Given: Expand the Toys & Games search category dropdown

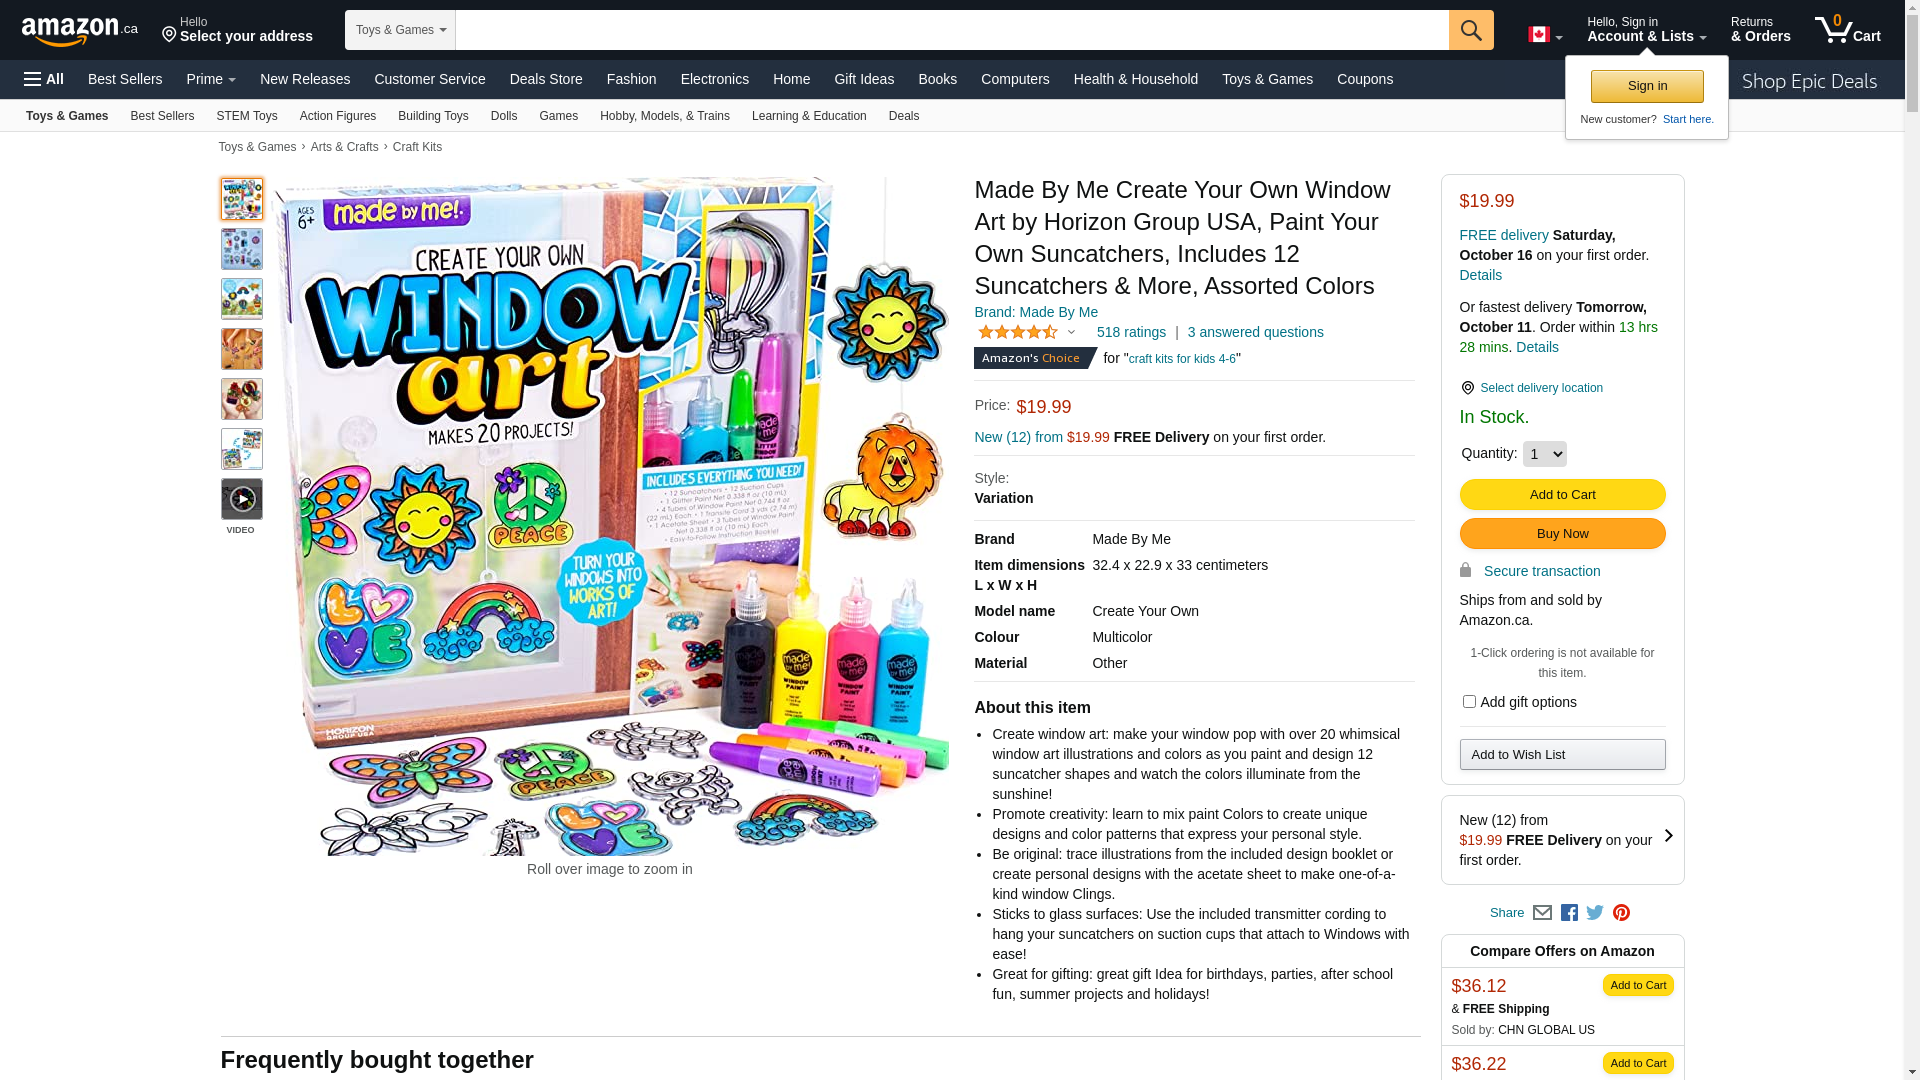Looking at the screenshot, I should (x=400, y=30).
